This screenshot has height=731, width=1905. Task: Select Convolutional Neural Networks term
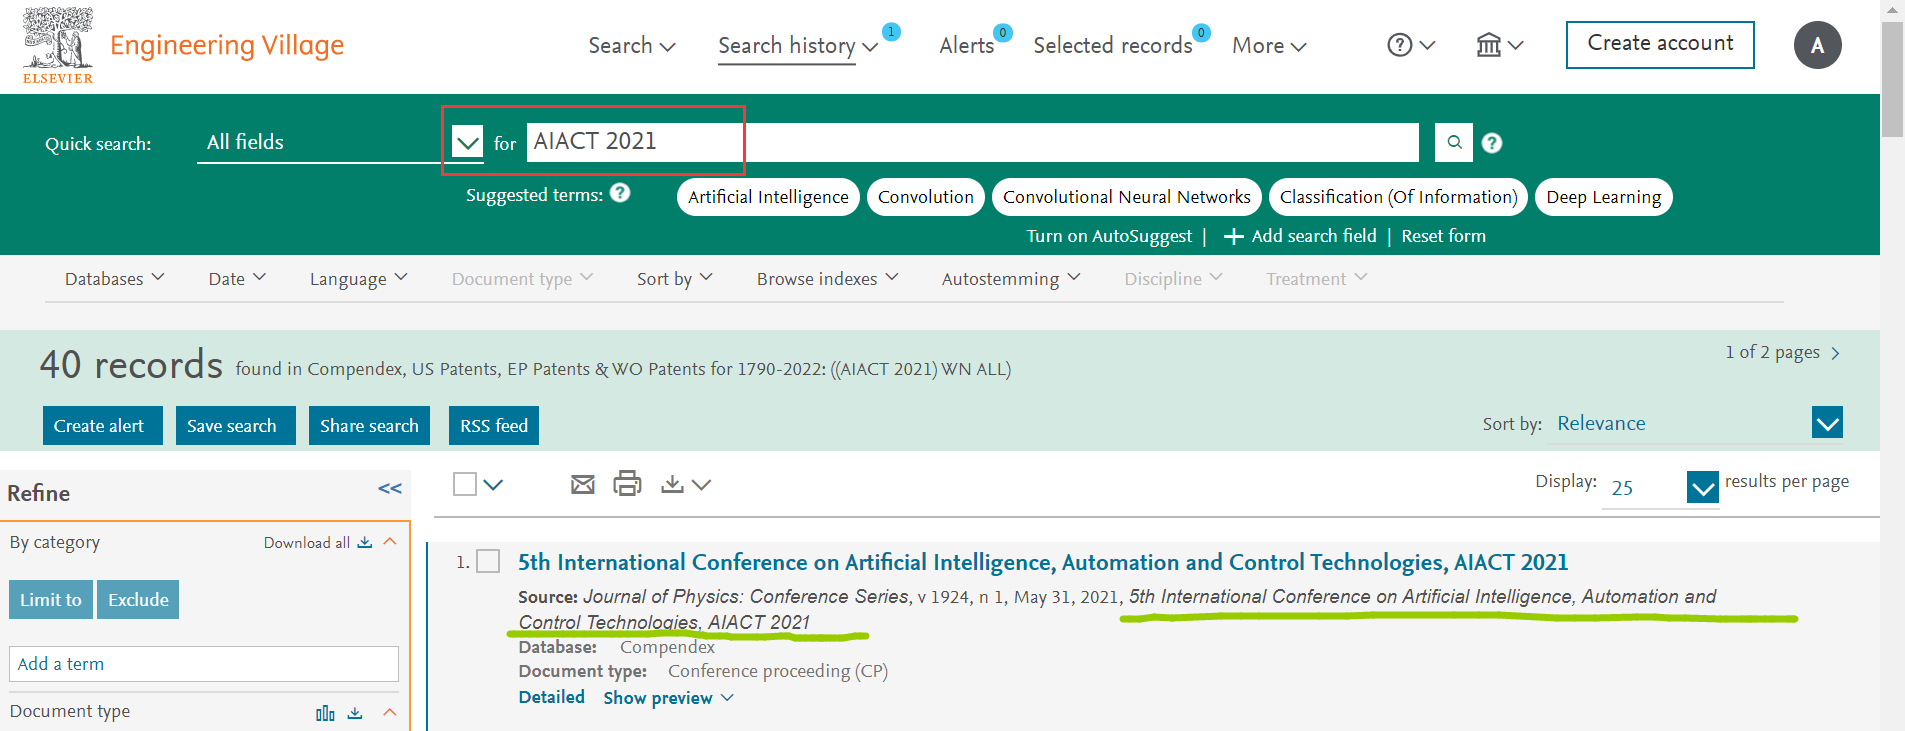click(1127, 197)
